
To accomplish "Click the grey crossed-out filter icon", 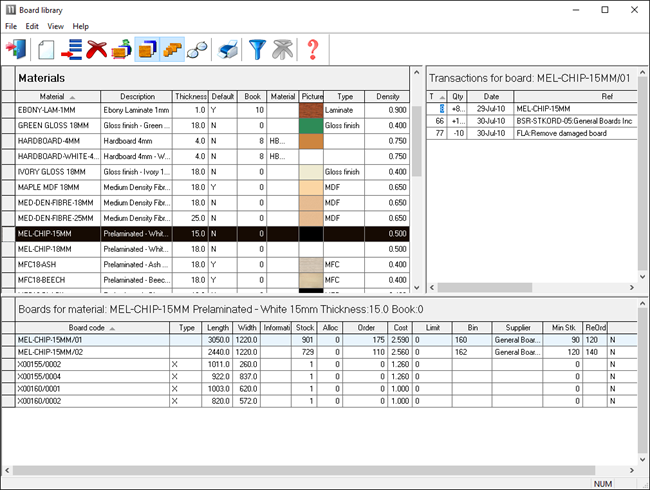I will 284,48.
